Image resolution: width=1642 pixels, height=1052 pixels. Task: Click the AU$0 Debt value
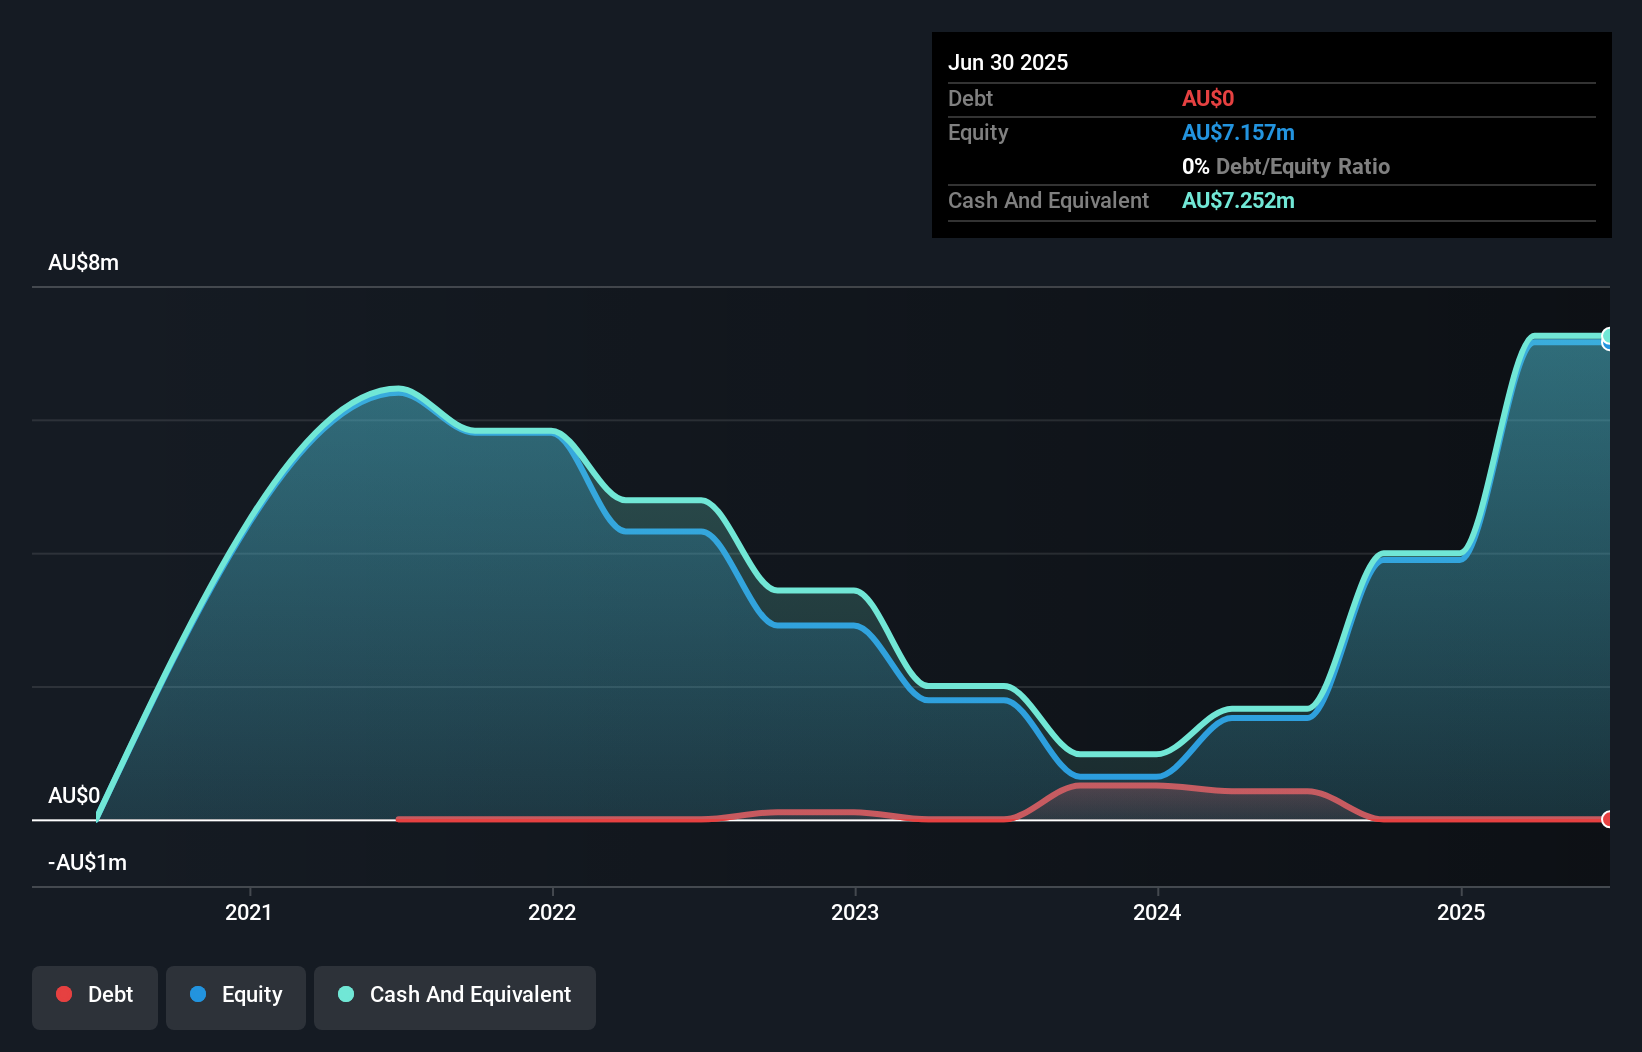(x=1208, y=98)
